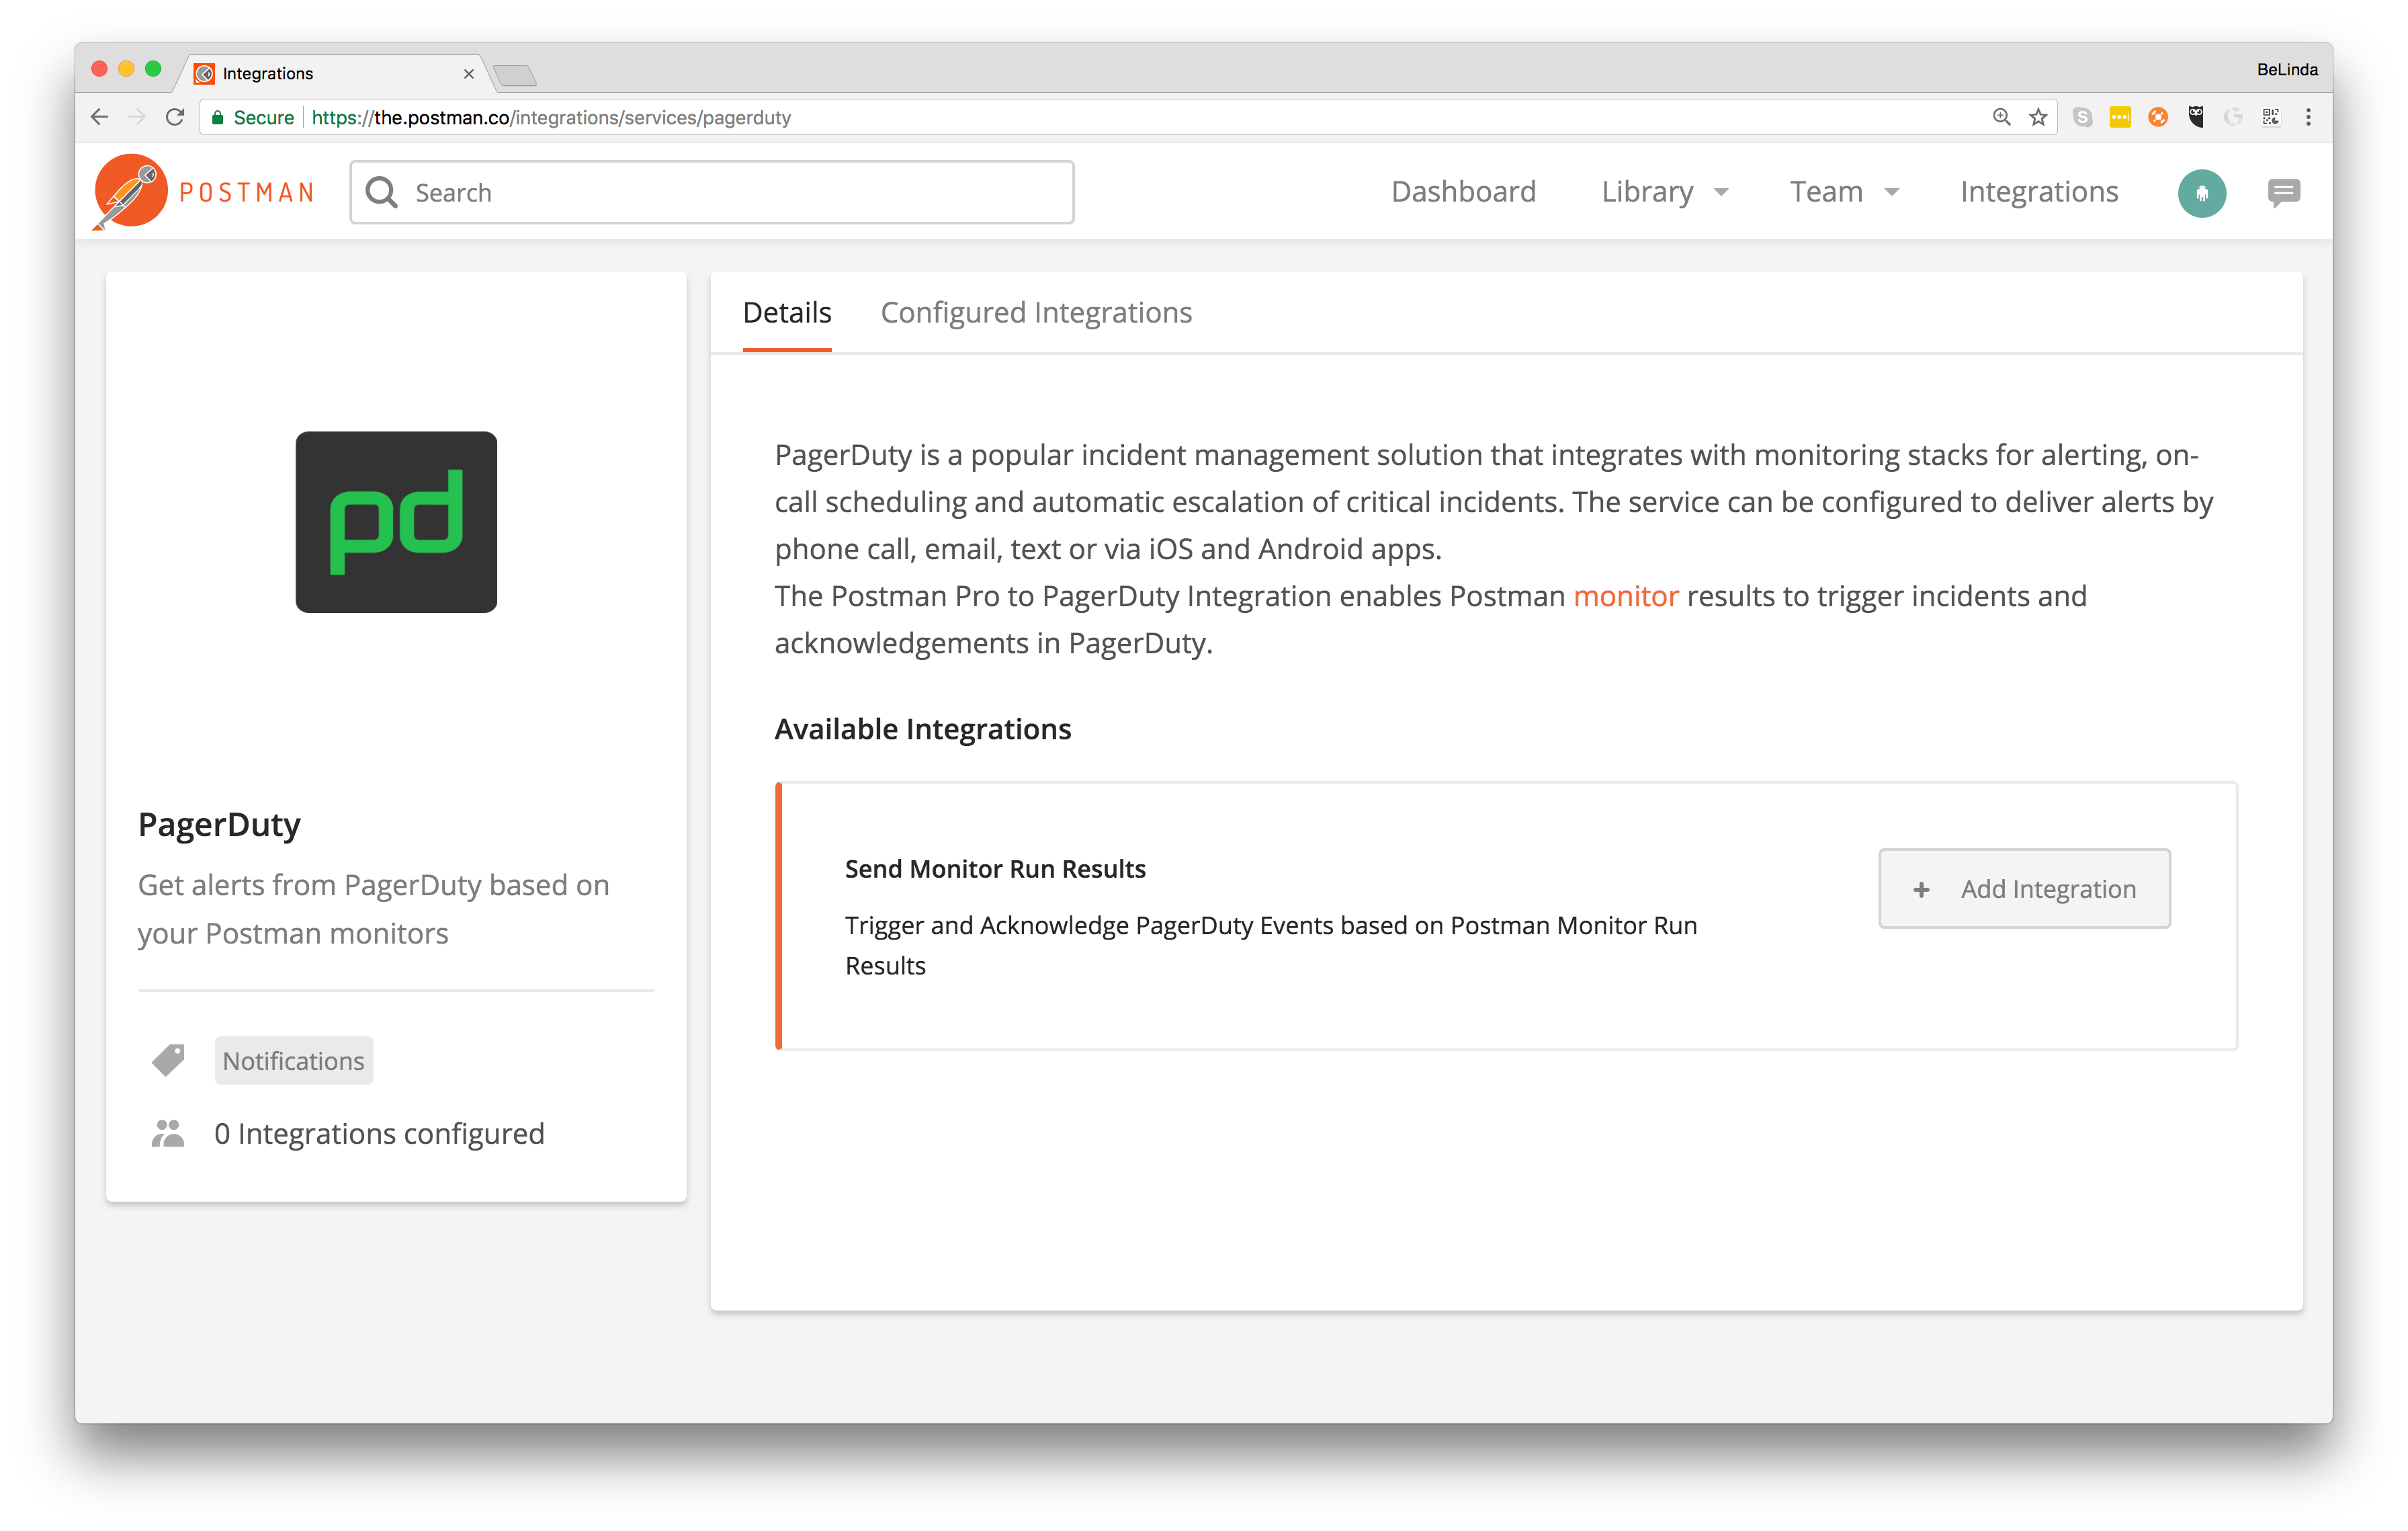Open the user avatar menu
2408x1531 pixels.
(x=2202, y=192)
